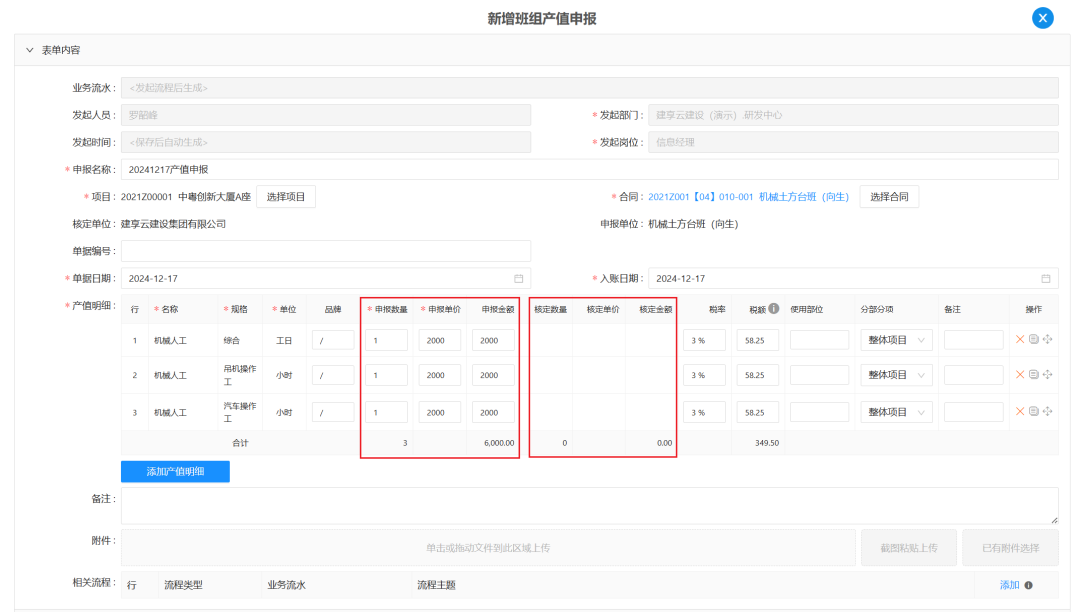Close the dialog with the blue X button
The image size is (1080, 612).
click(x=1043, y=18)
